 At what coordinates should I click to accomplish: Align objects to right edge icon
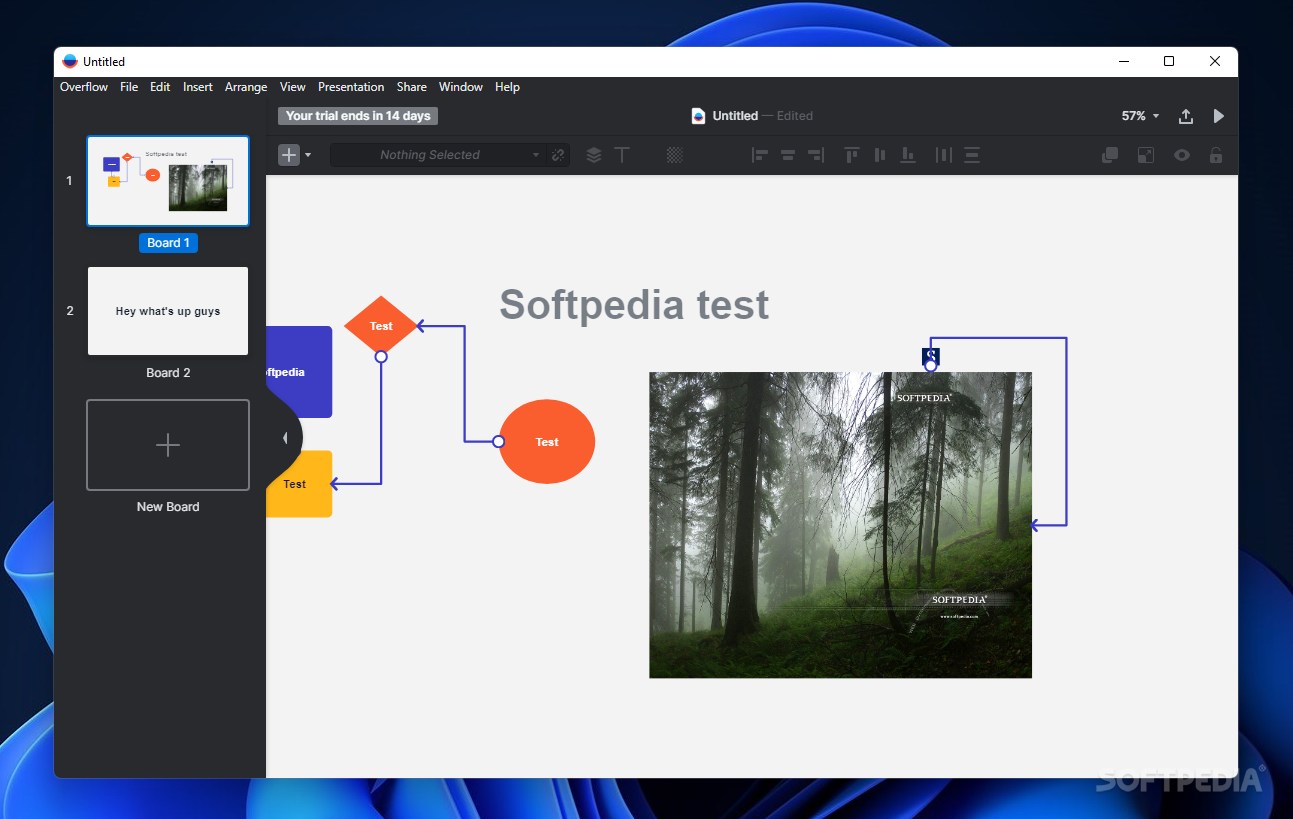816,155
